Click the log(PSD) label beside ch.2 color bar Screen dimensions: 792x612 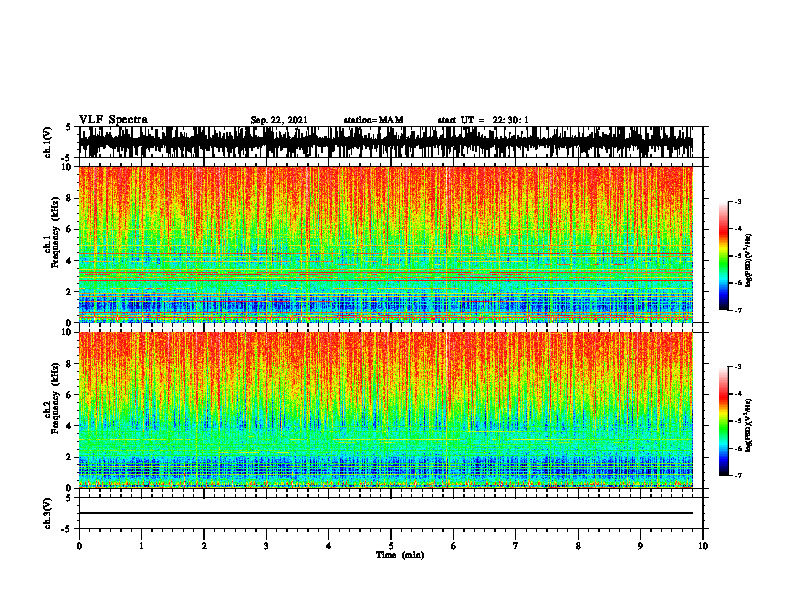pos(748,425)
